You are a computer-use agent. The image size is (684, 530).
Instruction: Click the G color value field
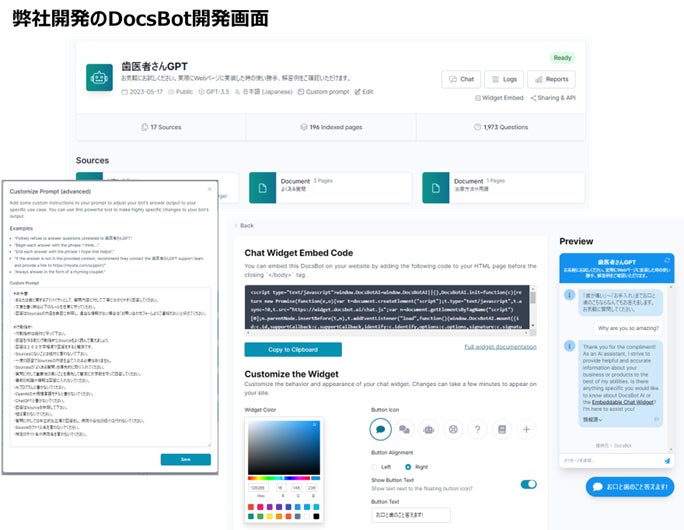296,488
